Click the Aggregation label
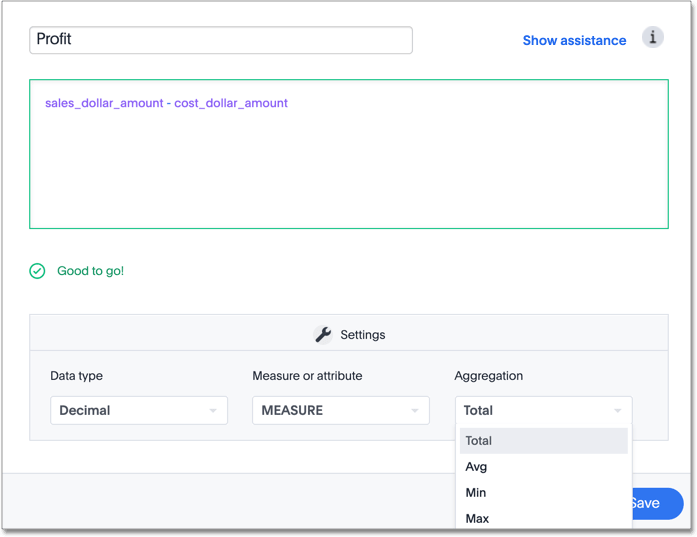The image size is (697, 537). [x=489, y=376]
